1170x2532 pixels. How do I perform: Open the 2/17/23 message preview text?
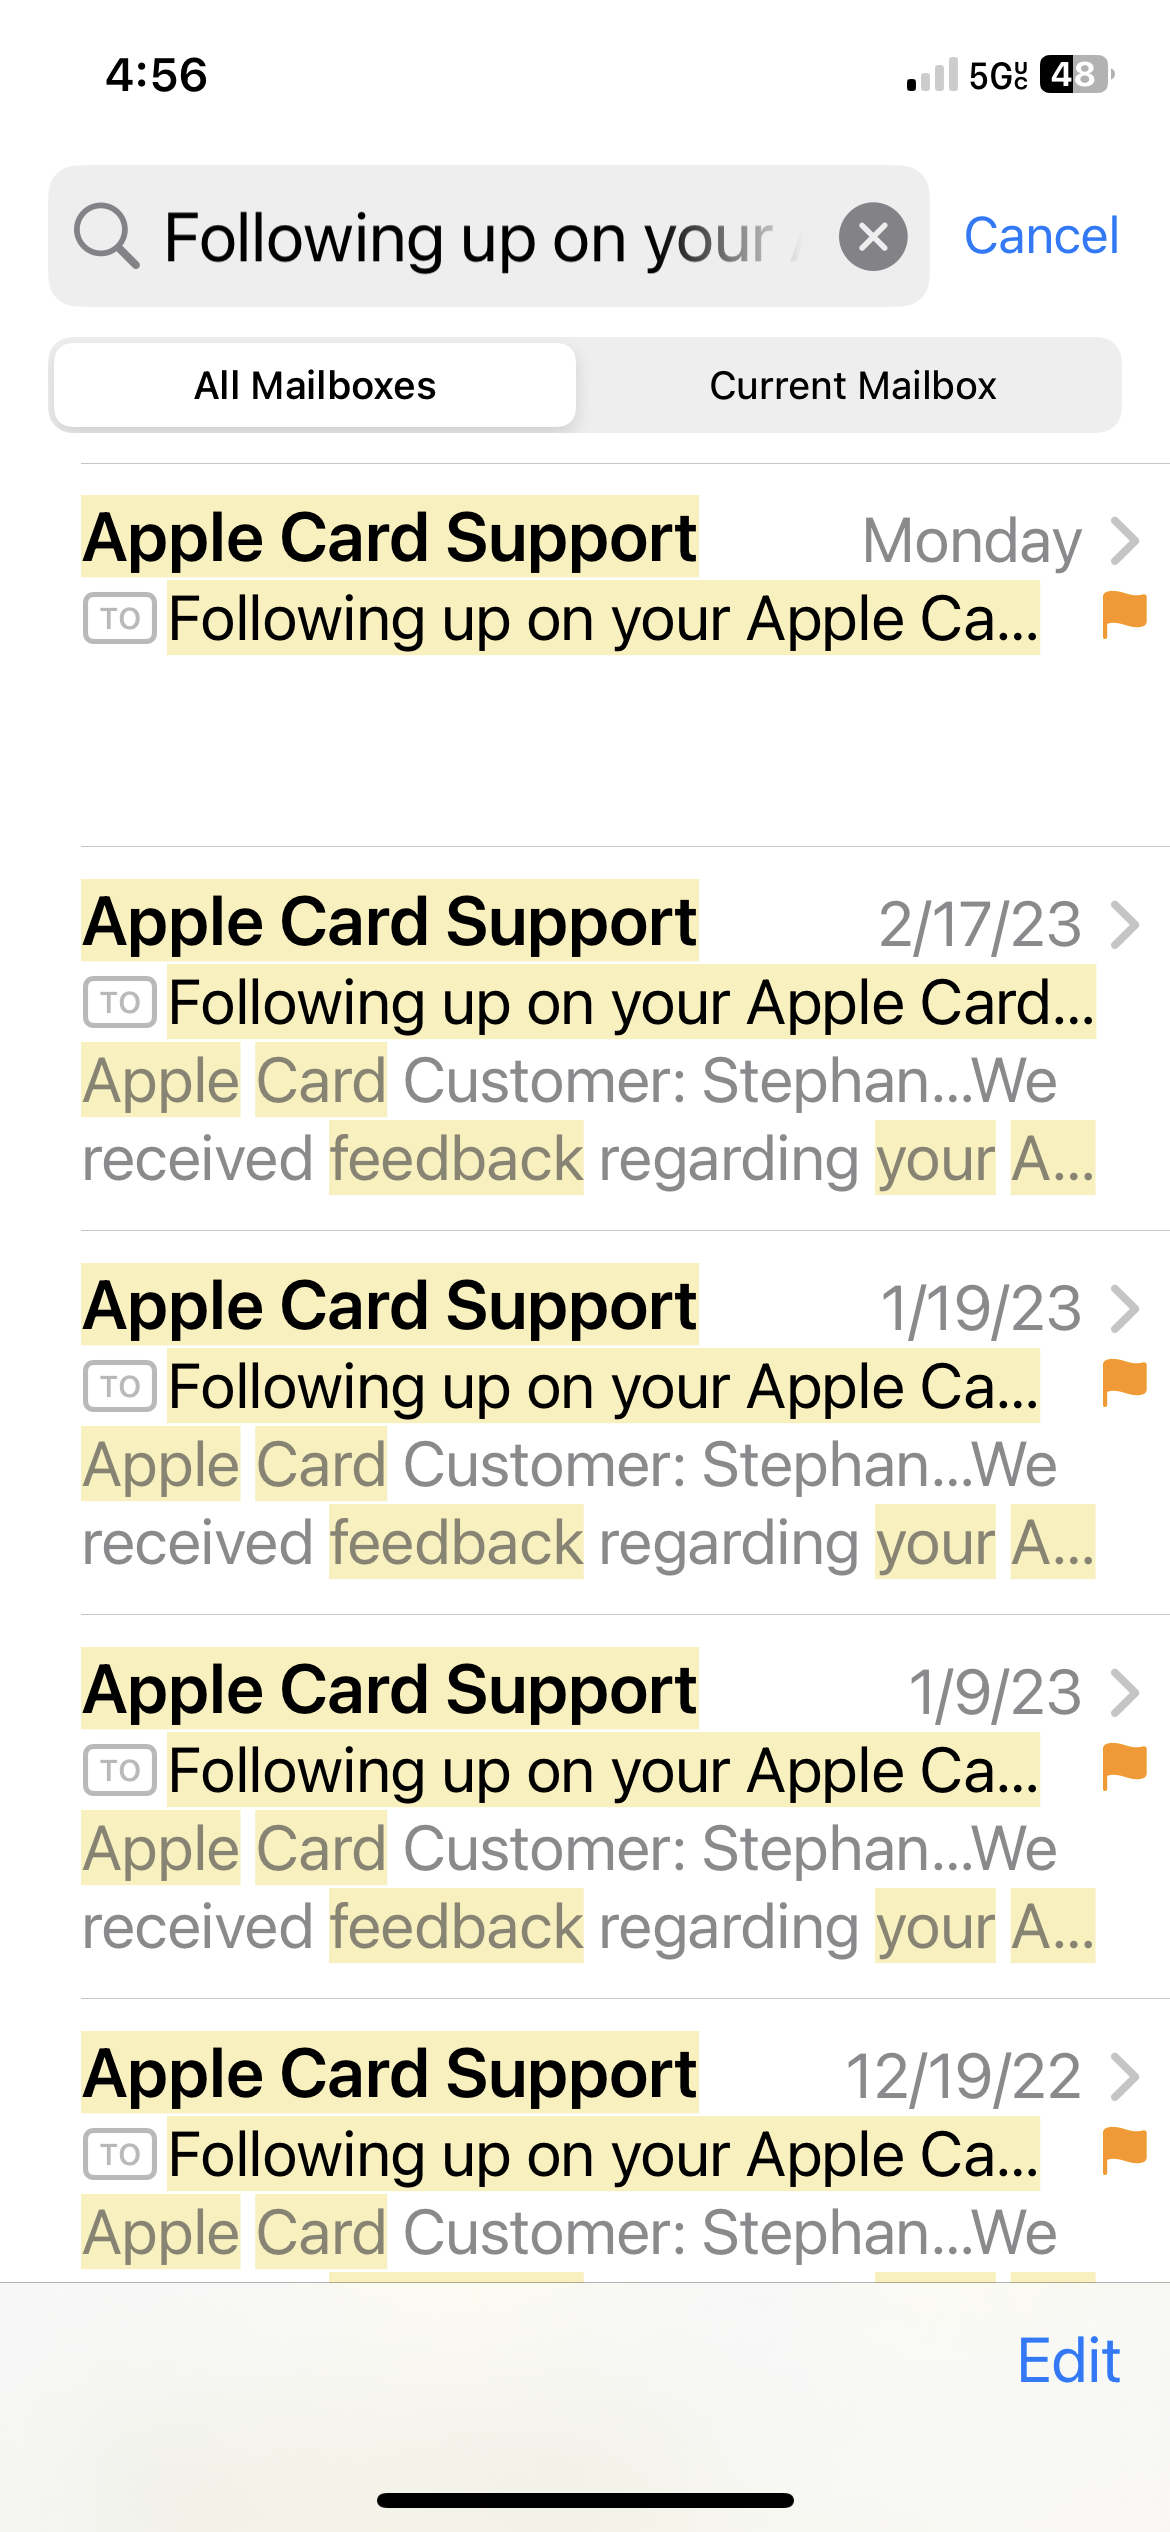(589, 1120)
